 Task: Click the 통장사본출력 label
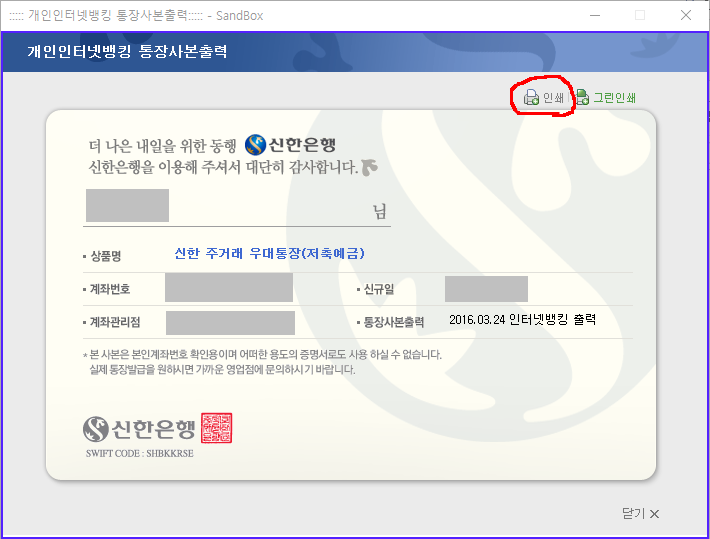coord(393,322)
